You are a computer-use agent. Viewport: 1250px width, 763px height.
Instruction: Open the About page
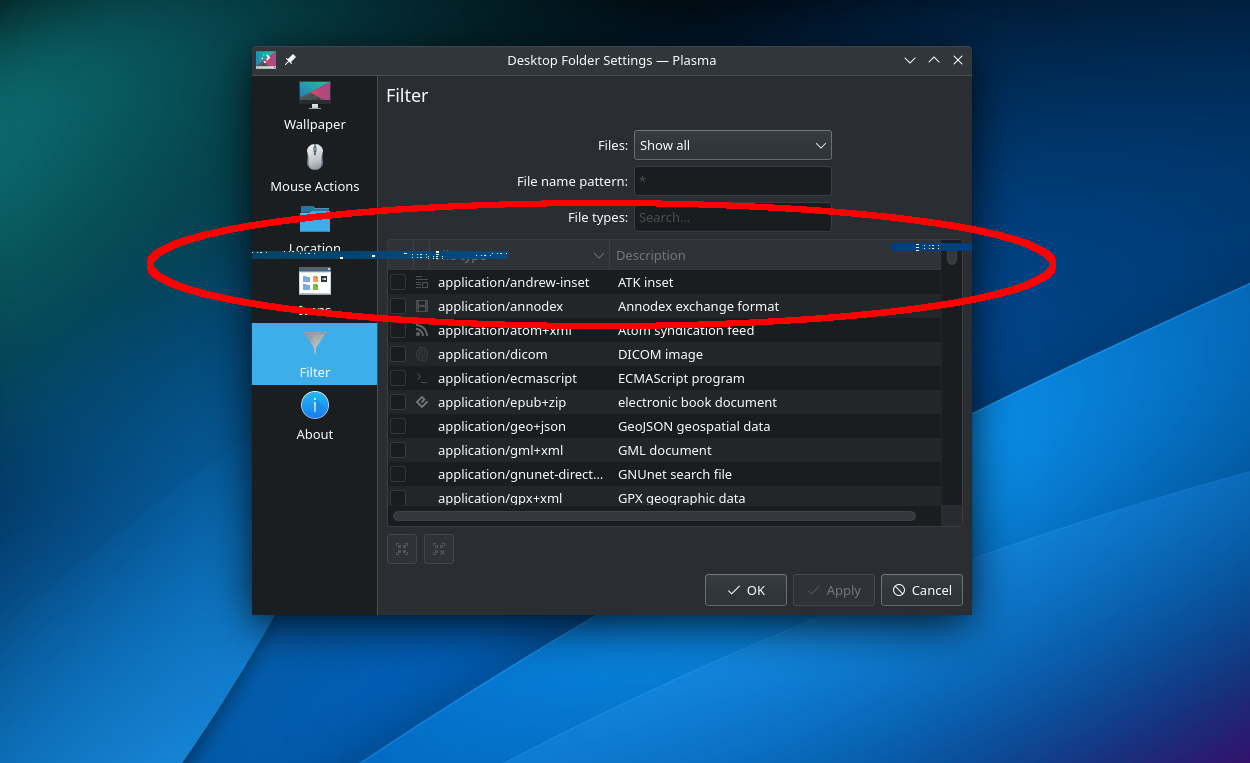(x=314, y=416)
